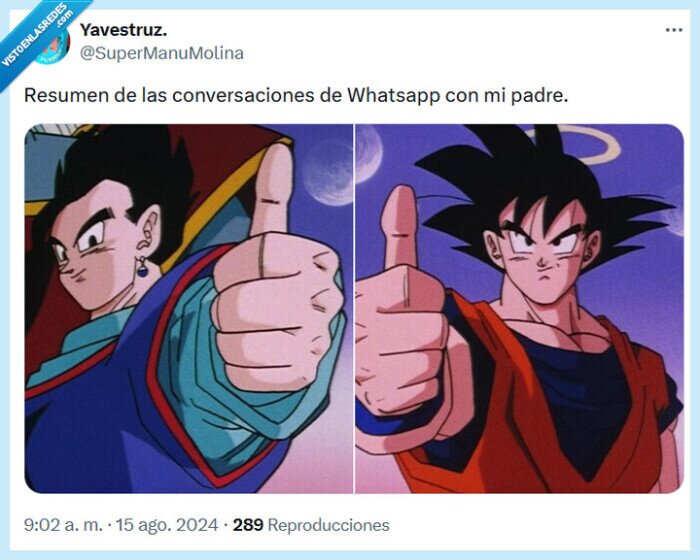Click the blue earring in the left image
The image size is (700, 560).
click(142, 267)
